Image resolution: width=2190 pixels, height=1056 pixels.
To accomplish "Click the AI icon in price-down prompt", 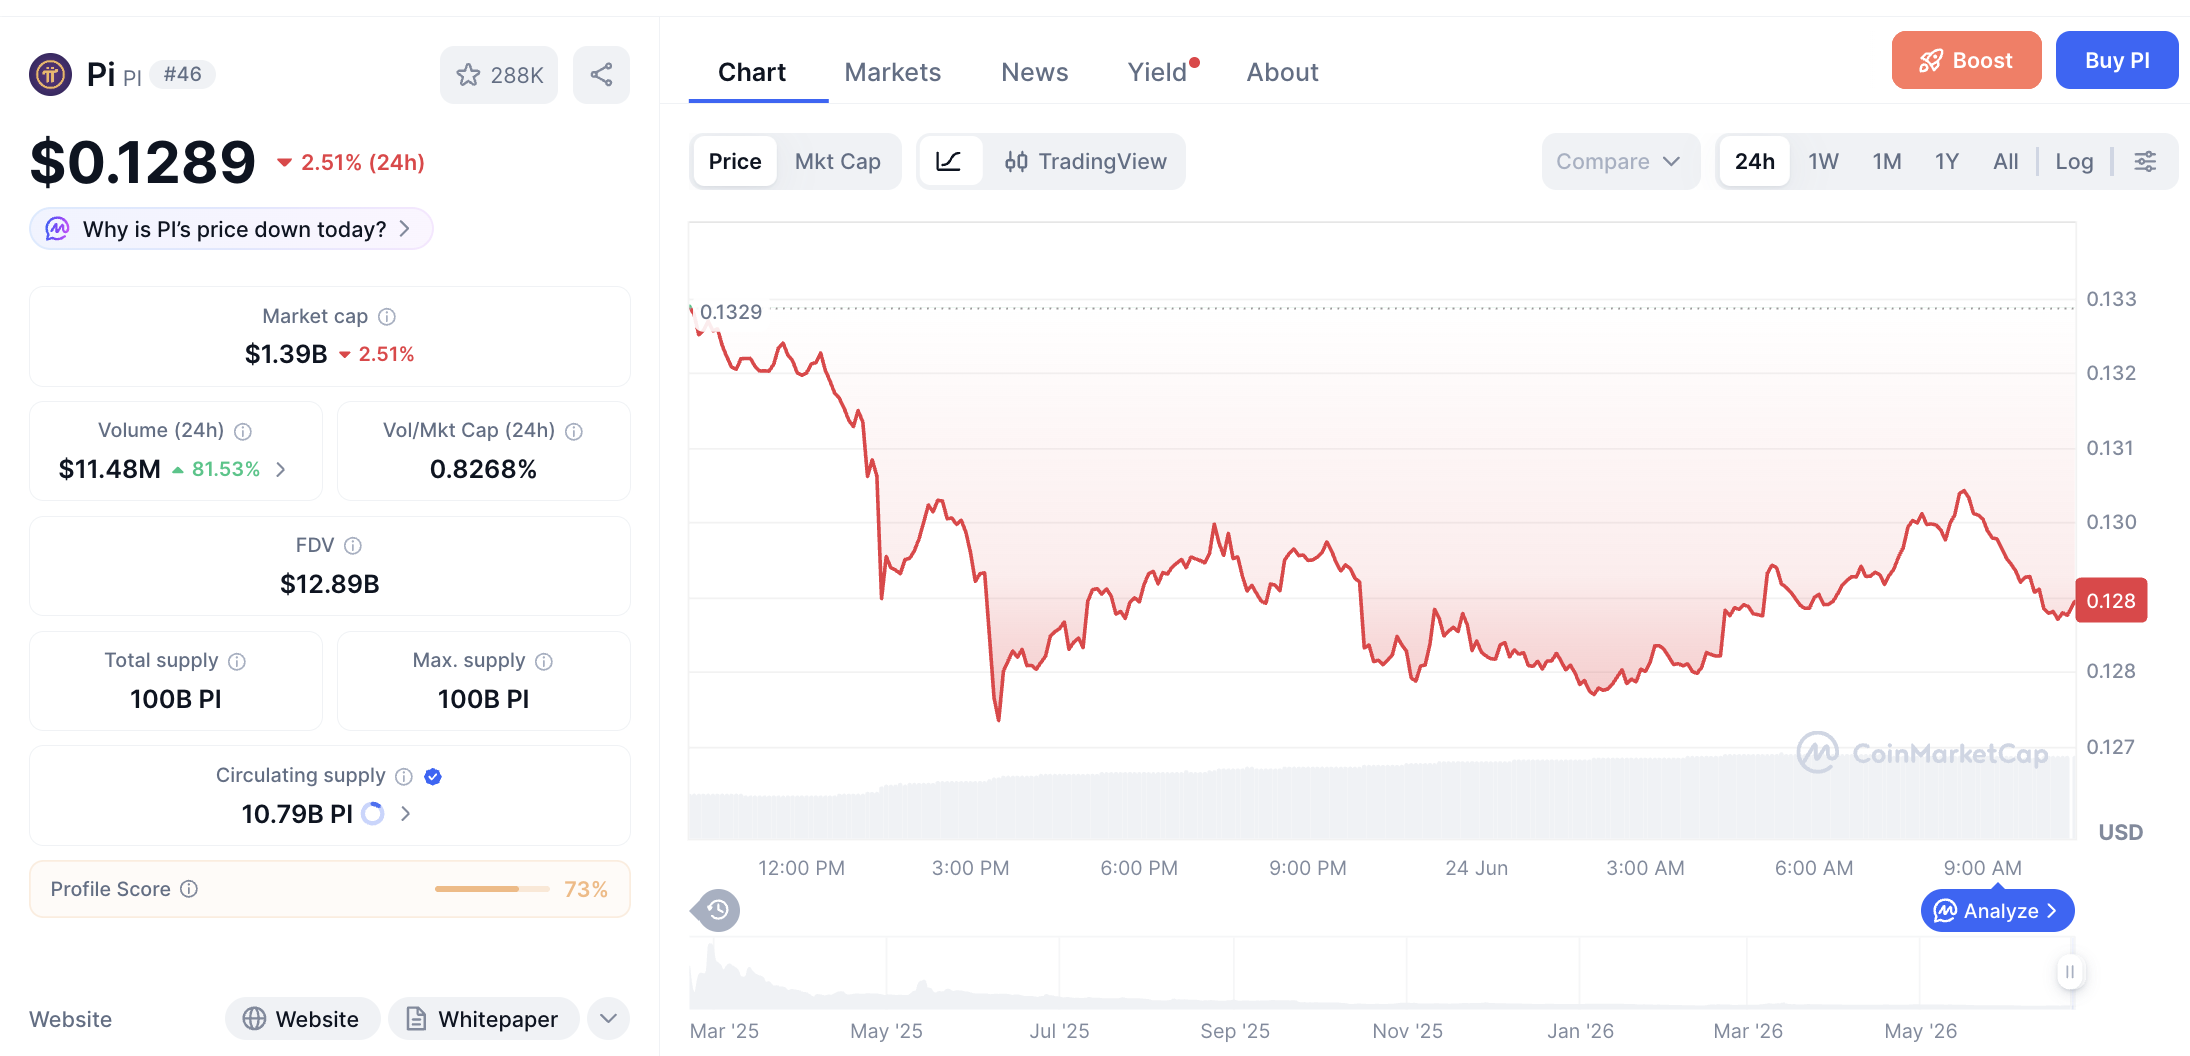I will (x=58, y=229).
